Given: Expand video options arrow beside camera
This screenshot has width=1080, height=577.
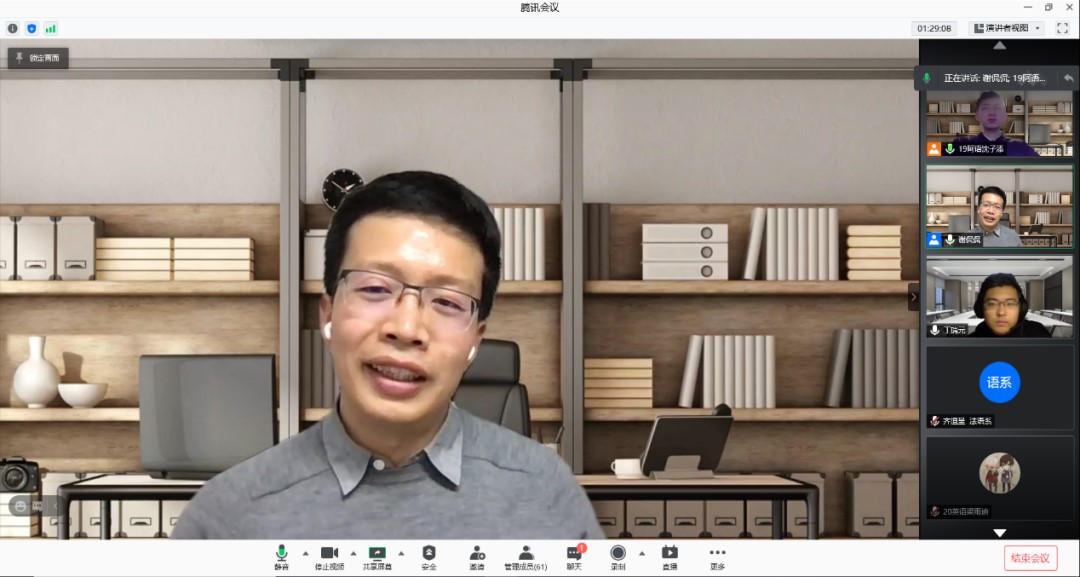Looking at the screenshot, I should coord(353,553).
